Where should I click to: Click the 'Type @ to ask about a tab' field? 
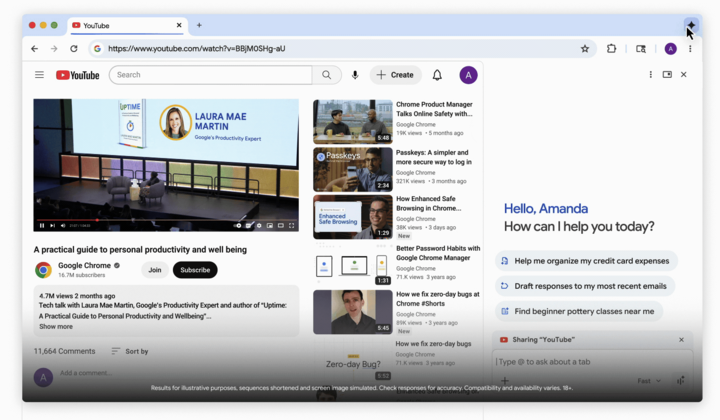tap(580, 361)
